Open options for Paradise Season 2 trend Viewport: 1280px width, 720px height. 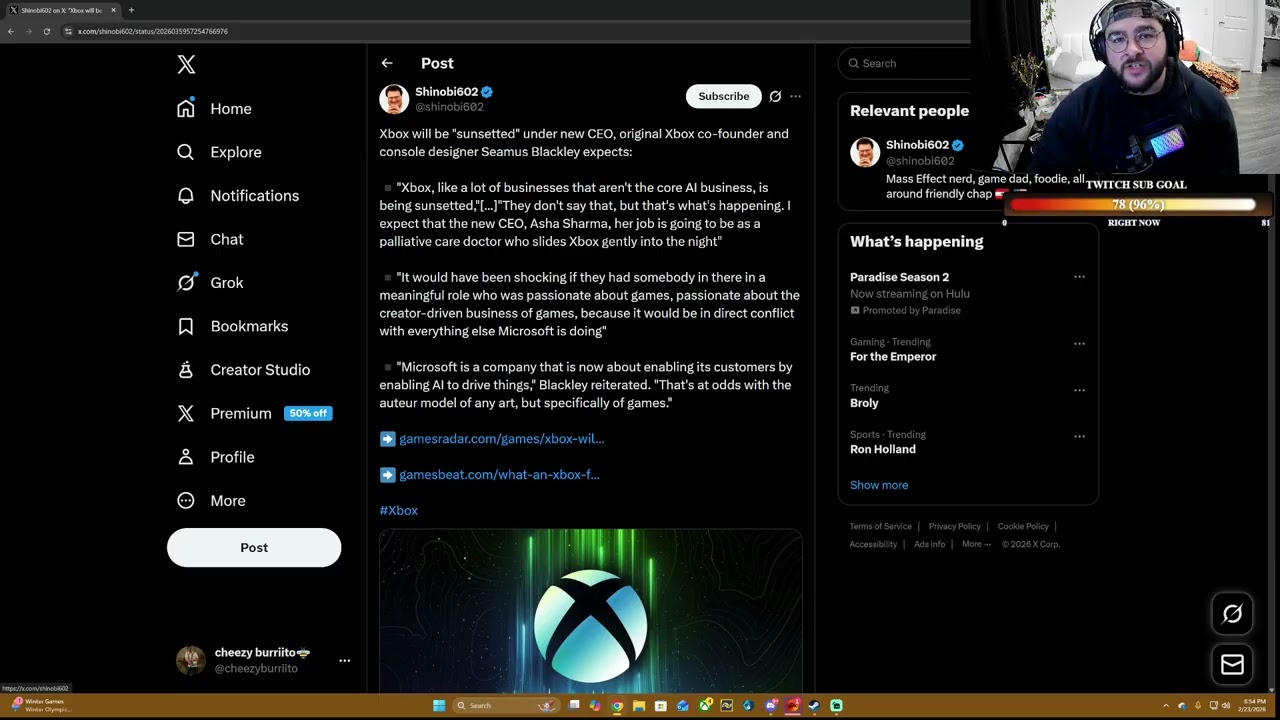[1079, 277]
